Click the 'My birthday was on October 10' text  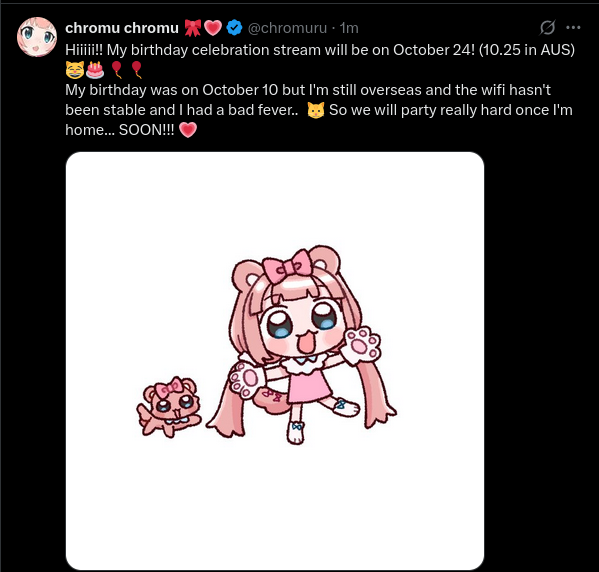[x=162, y=90]
